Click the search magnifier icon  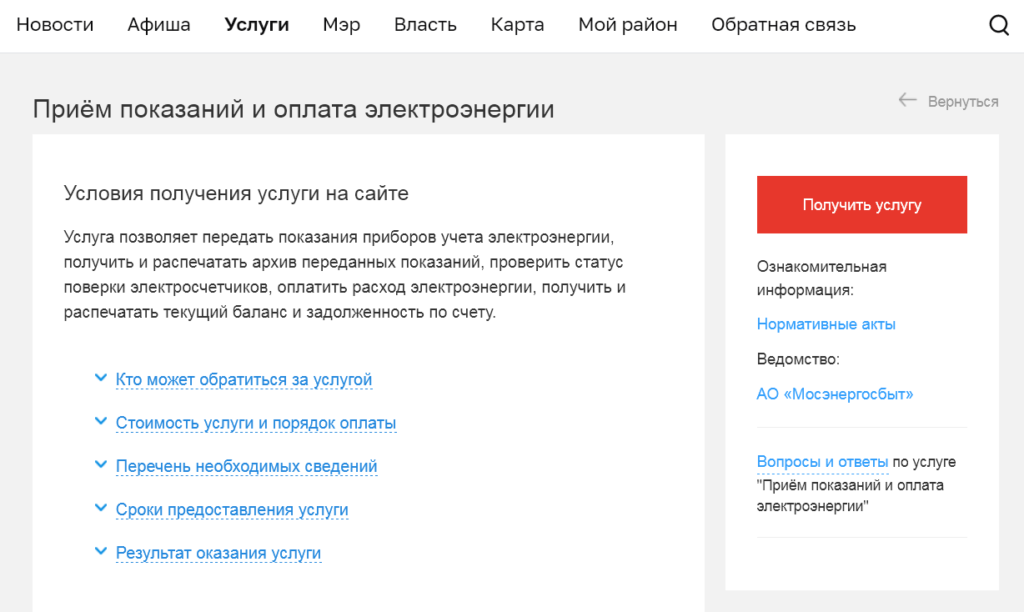998,26
